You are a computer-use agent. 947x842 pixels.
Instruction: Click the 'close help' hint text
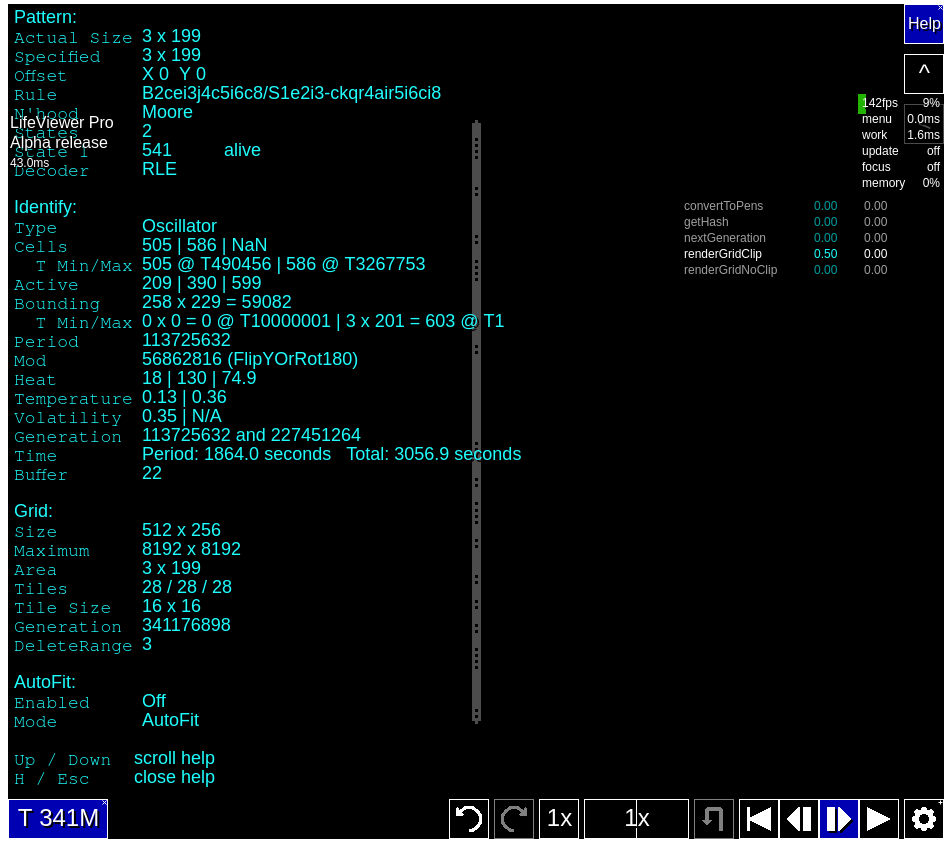point(175,777)
